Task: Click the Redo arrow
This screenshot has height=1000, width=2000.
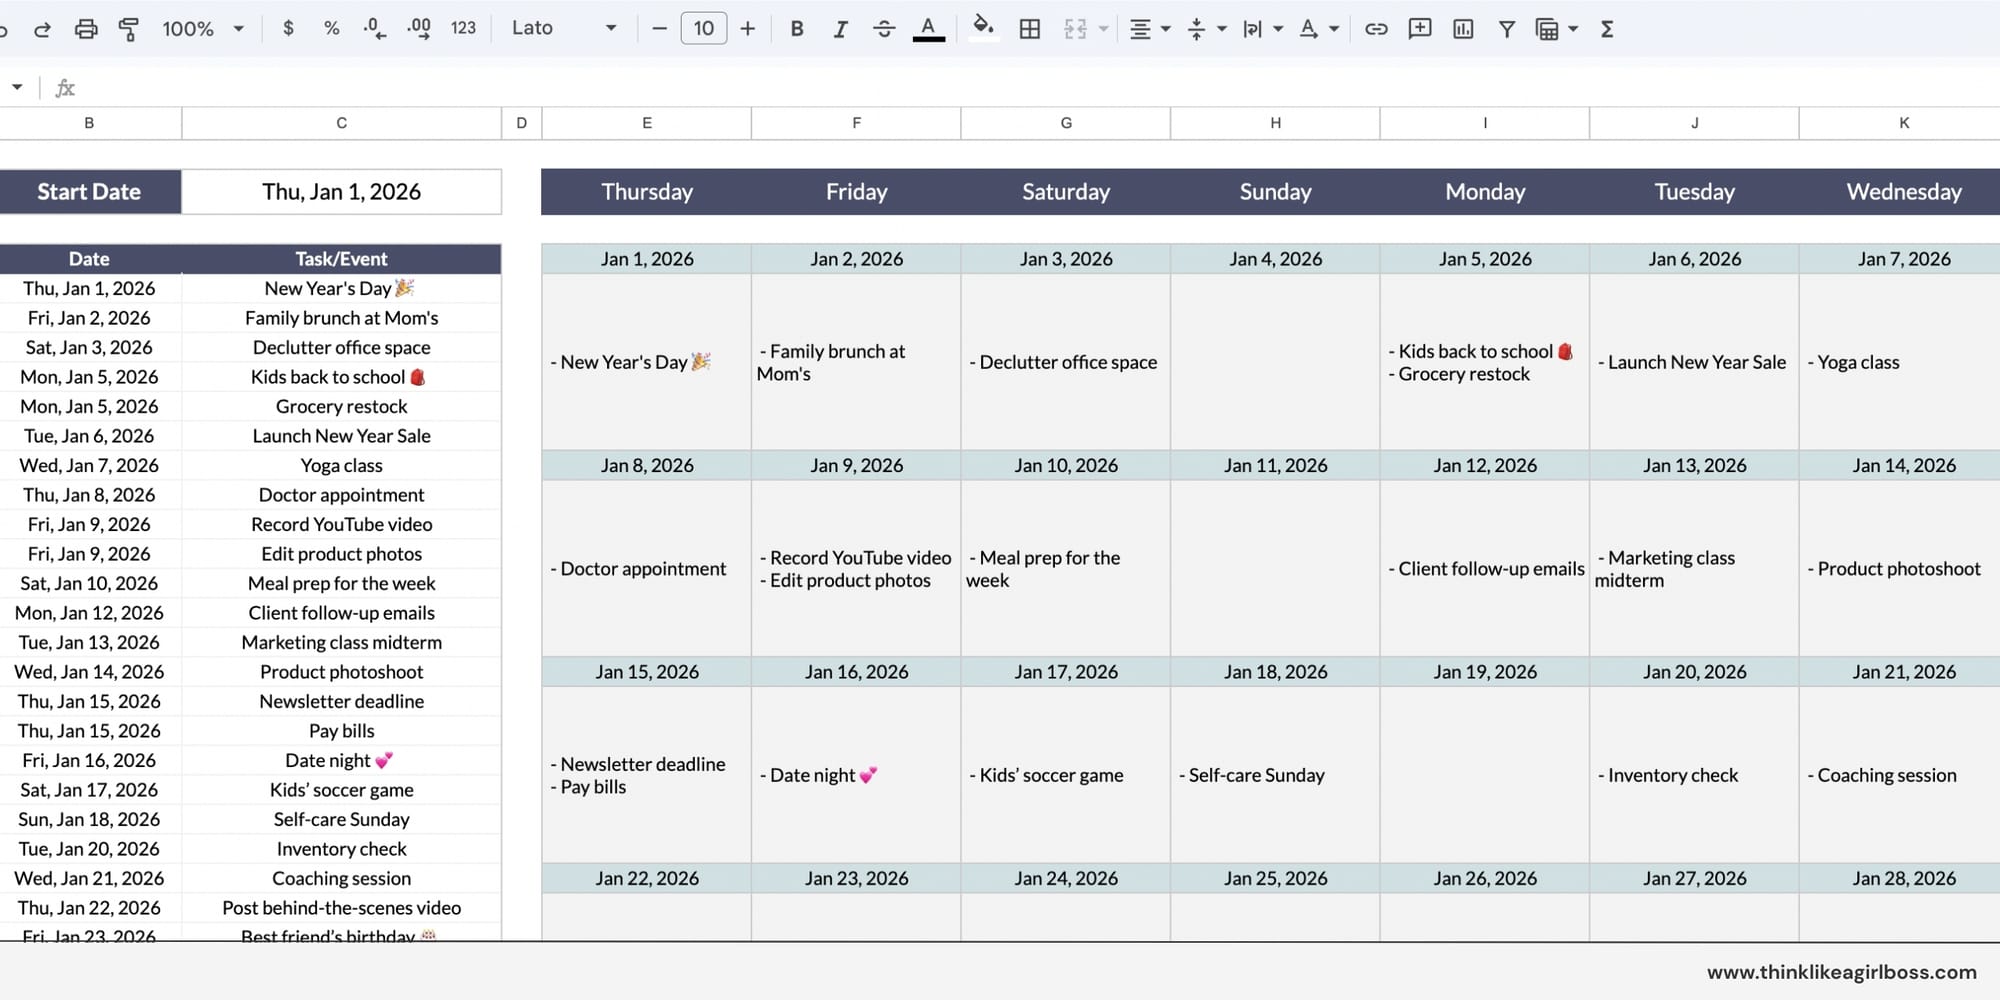Action: click(x=42, y=29)
